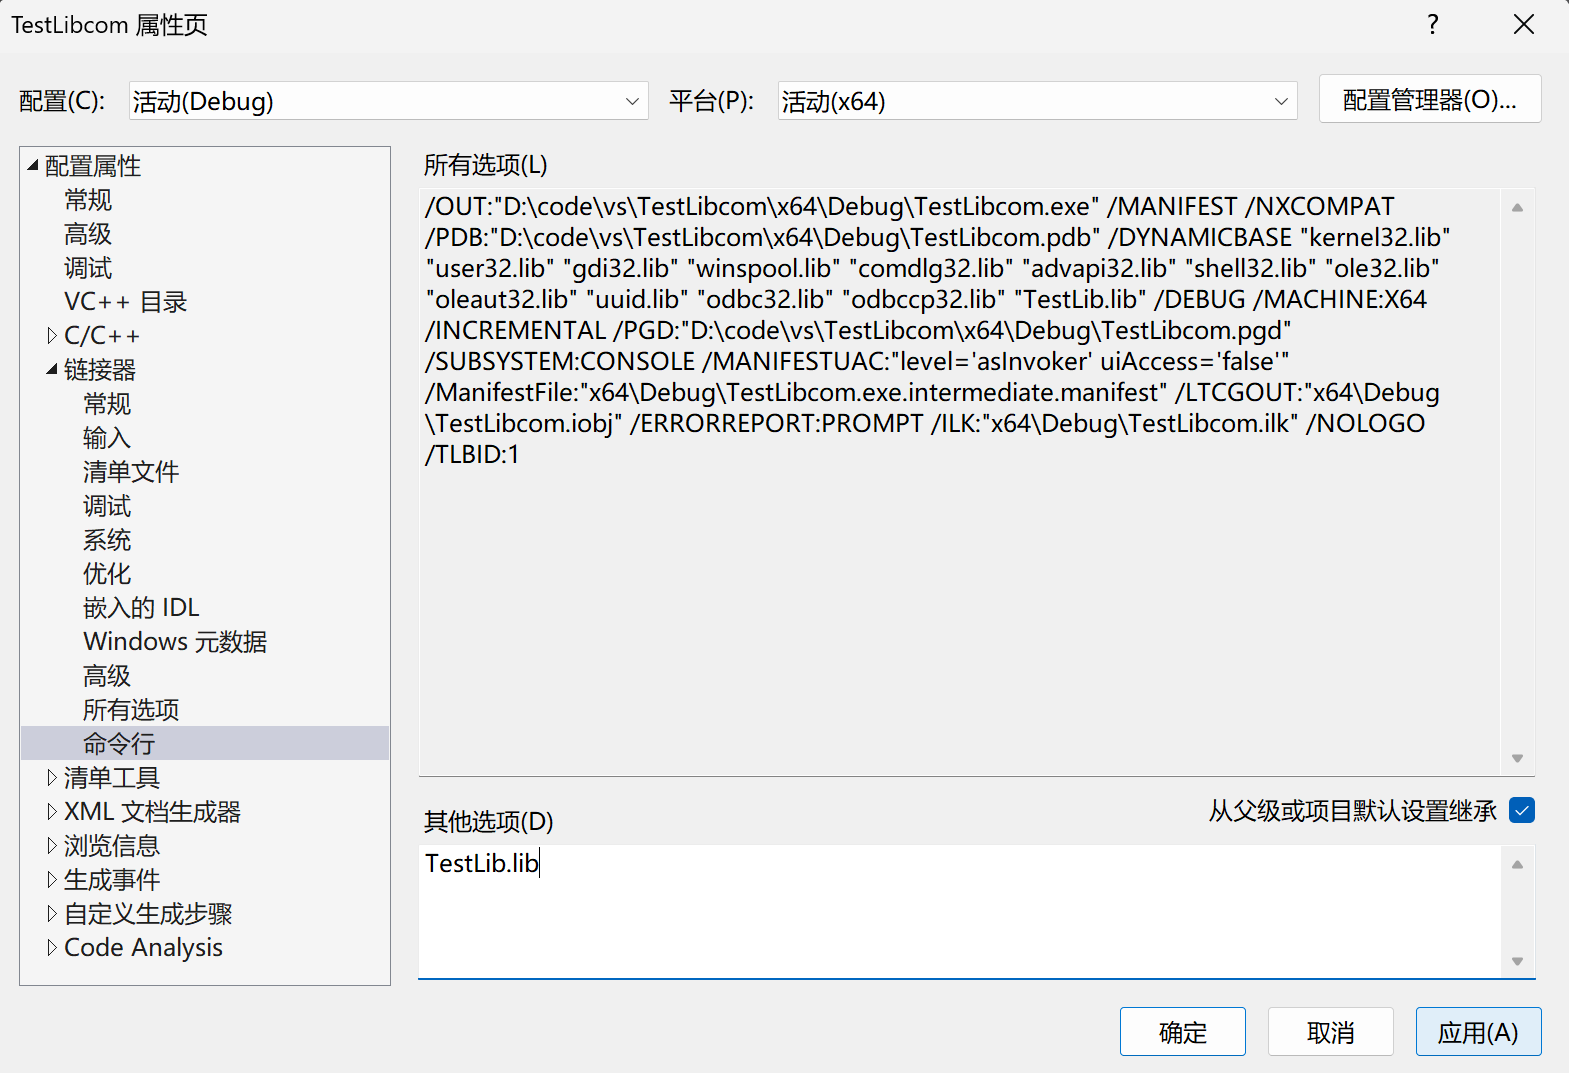Select the 所有选项 tree item

(x=131, y=710)
